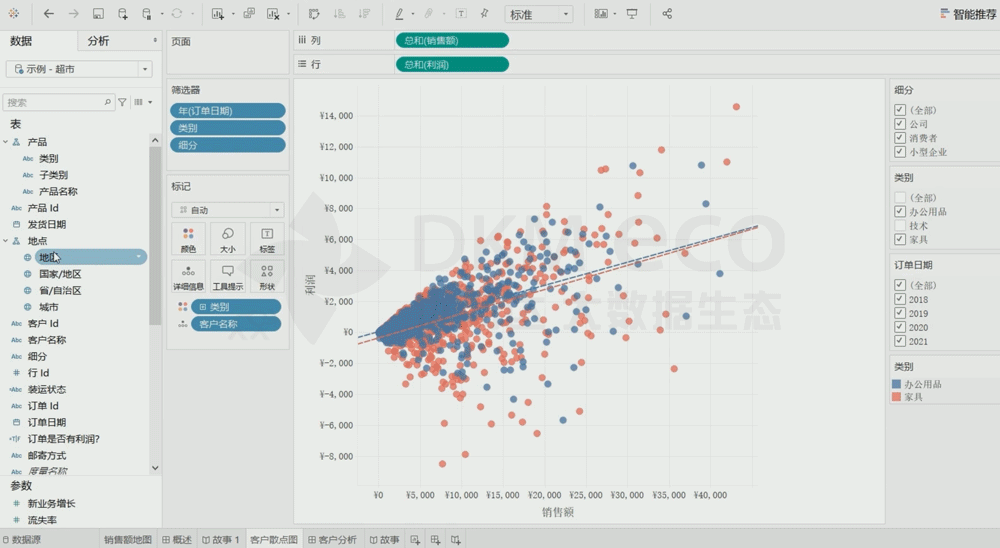Open the 销售额地图 sheet tab

[x=127, y=540]
